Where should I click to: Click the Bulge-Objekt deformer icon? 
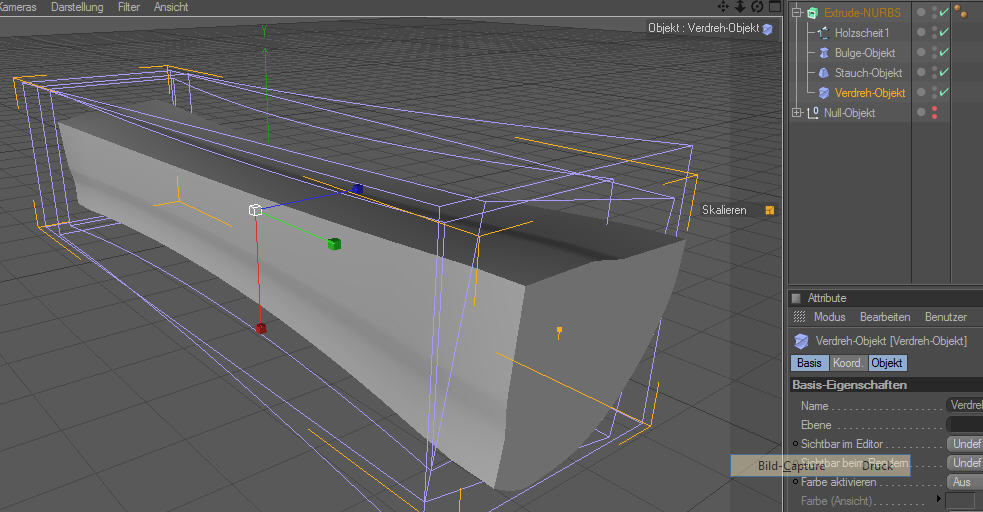click(x=824, y=53)
